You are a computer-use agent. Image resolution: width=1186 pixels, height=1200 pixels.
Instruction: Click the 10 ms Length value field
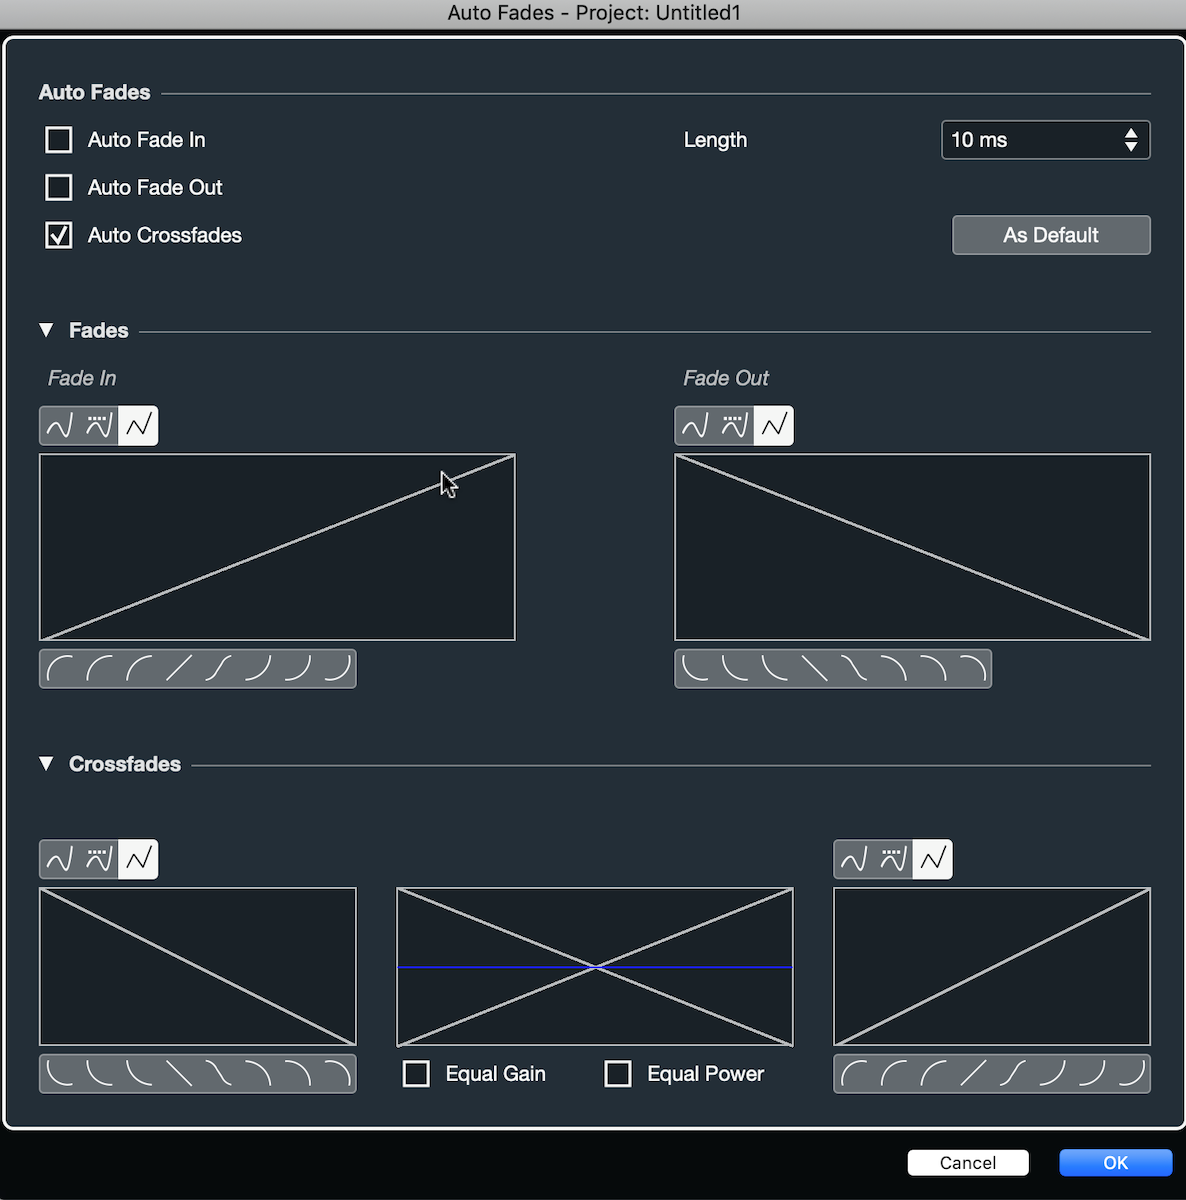[x=1046, y=140]
